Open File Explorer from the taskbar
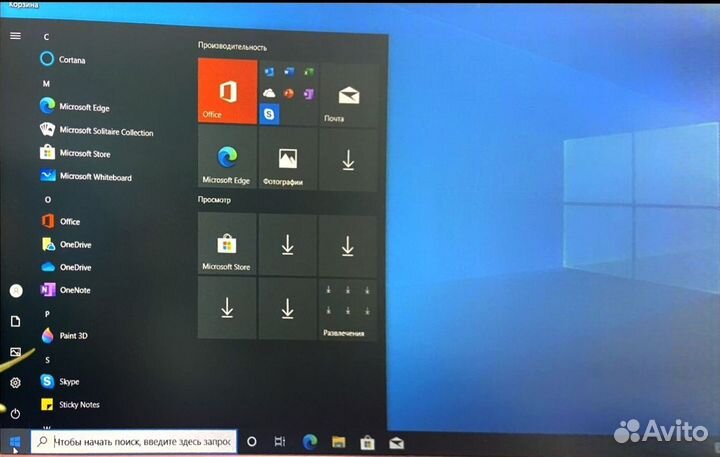 [x=338, y=441]
